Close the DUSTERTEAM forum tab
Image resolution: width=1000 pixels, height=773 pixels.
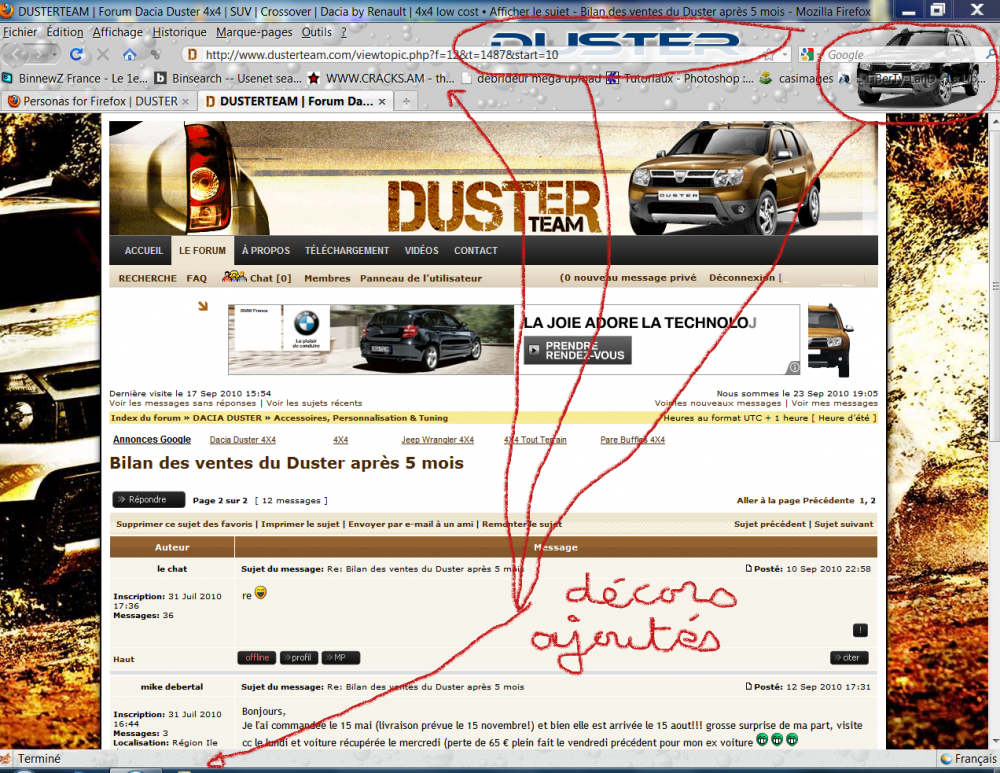tap(382, 101)
